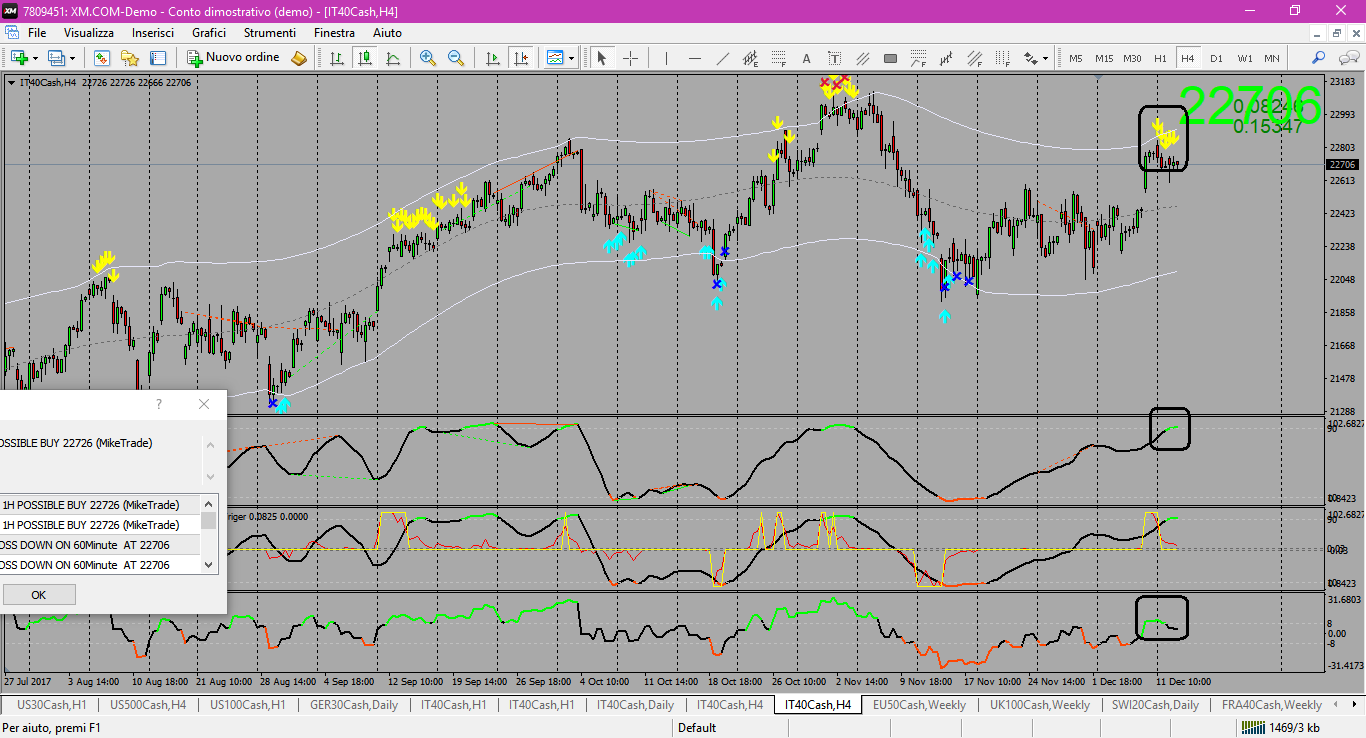Open the Aiuto menu
This screenshot has width=1366, height=738.
point(387,33)
